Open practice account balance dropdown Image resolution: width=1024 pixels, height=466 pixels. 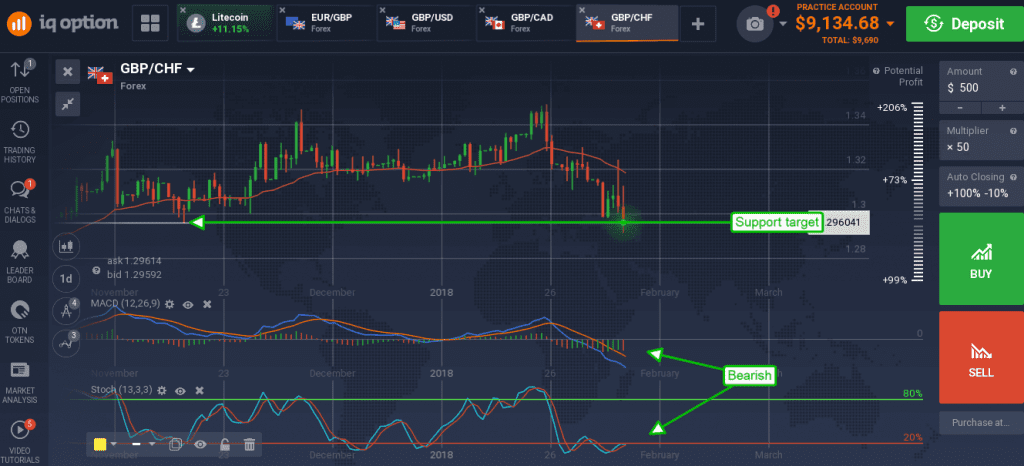tap(890, 24)
